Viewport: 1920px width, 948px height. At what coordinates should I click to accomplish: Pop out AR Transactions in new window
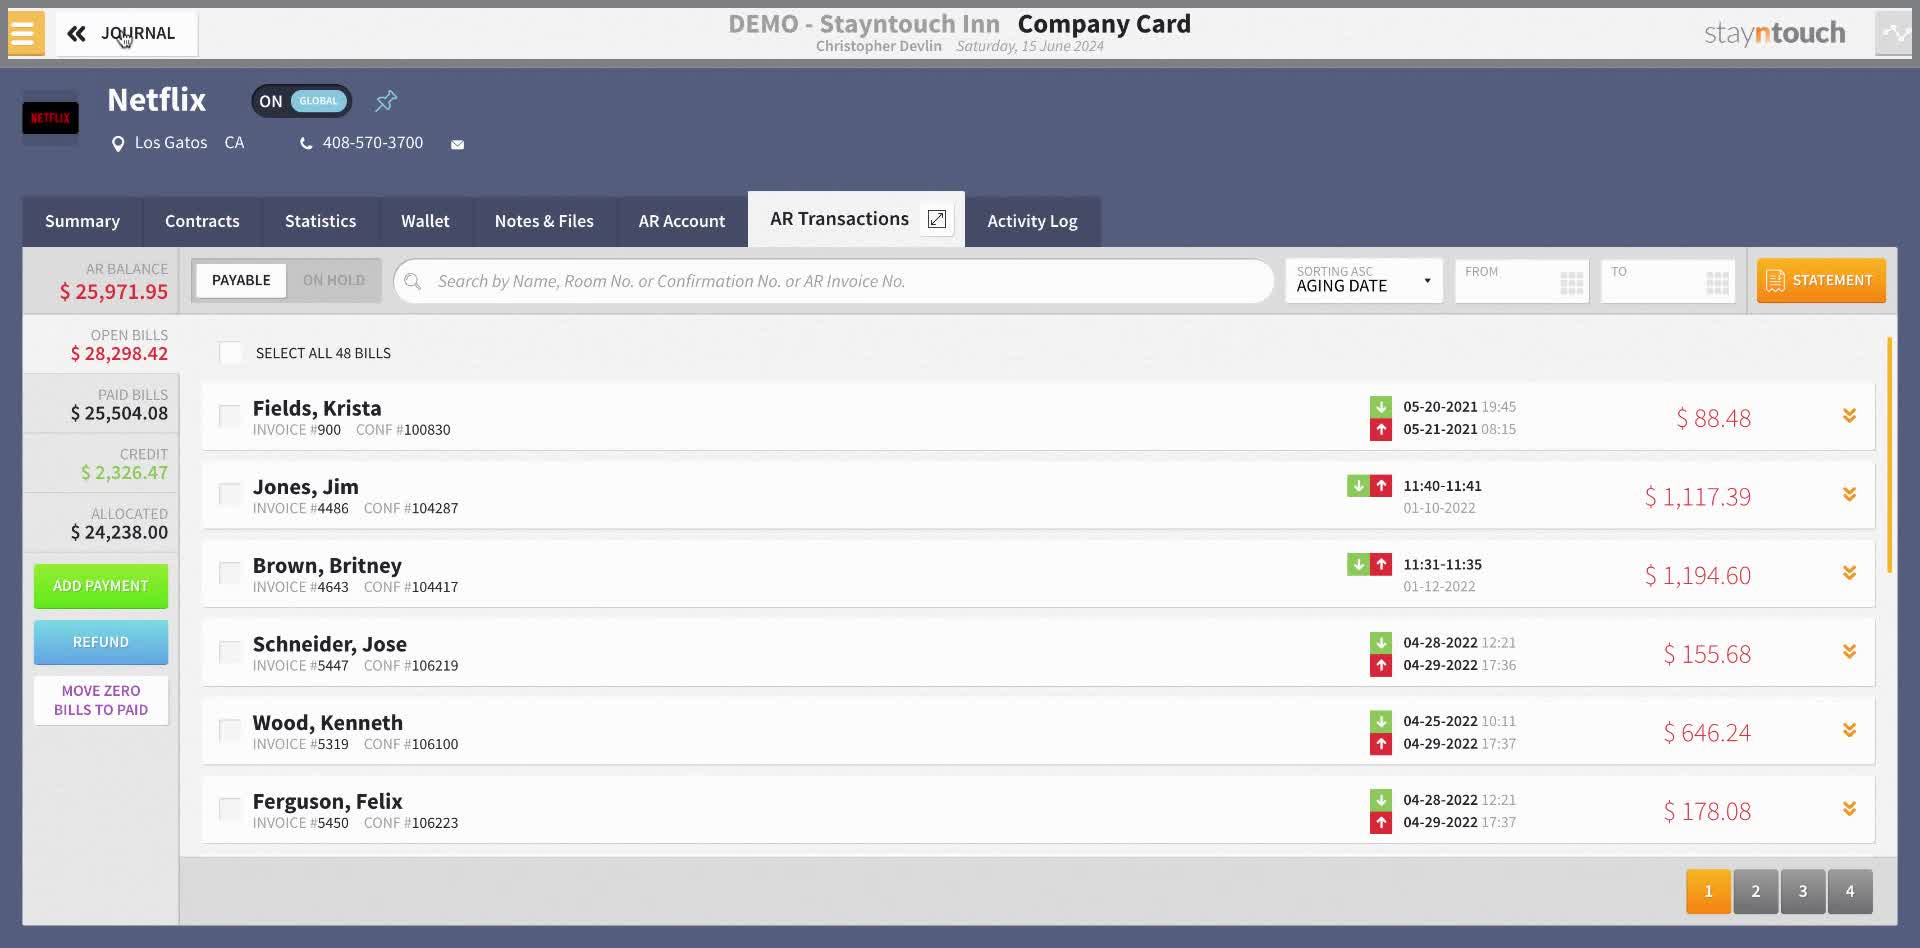(937, 219)
